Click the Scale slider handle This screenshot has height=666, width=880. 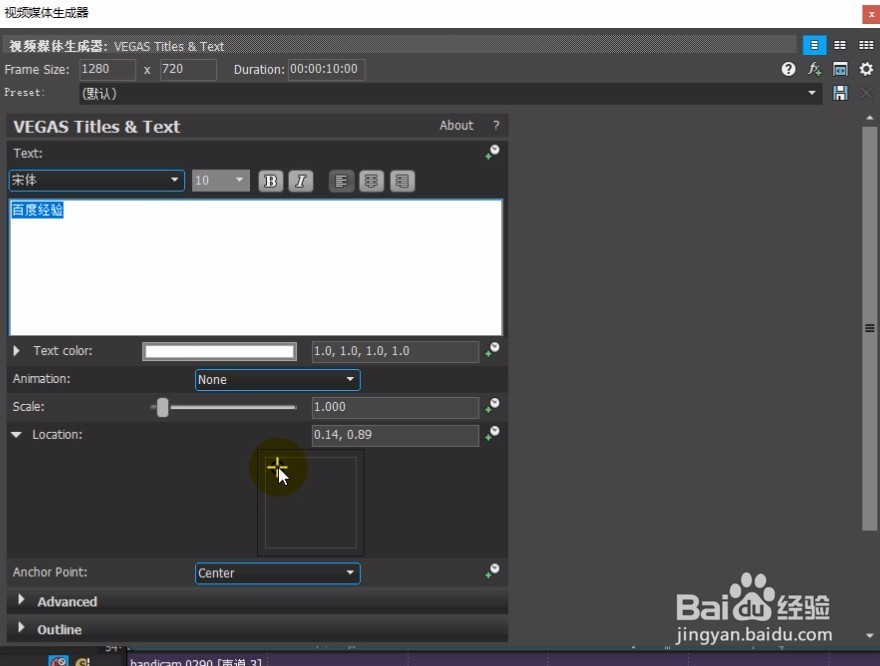tap(163, 407)
